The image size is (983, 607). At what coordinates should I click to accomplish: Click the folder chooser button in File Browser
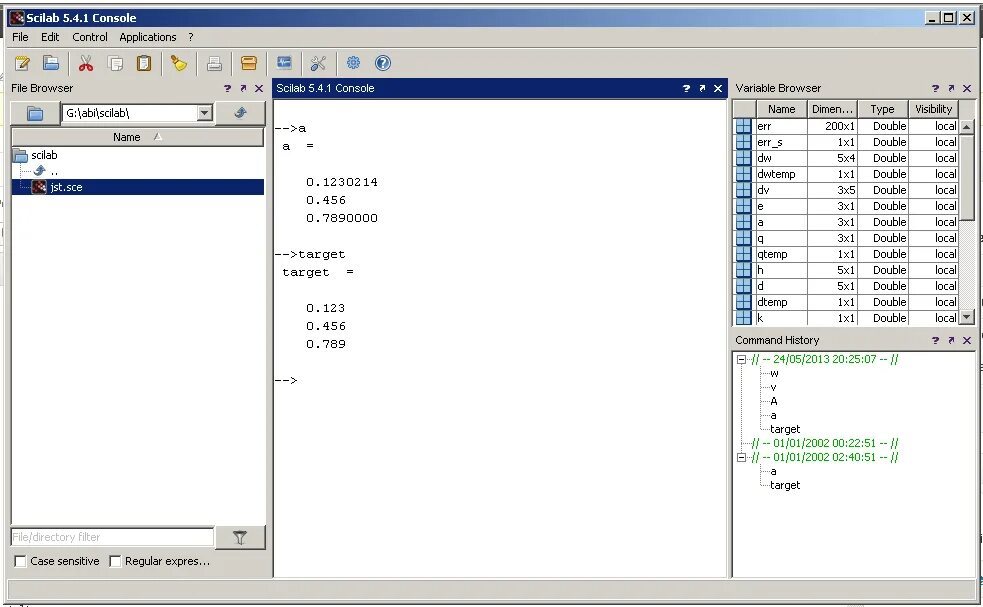coord(35,113)
